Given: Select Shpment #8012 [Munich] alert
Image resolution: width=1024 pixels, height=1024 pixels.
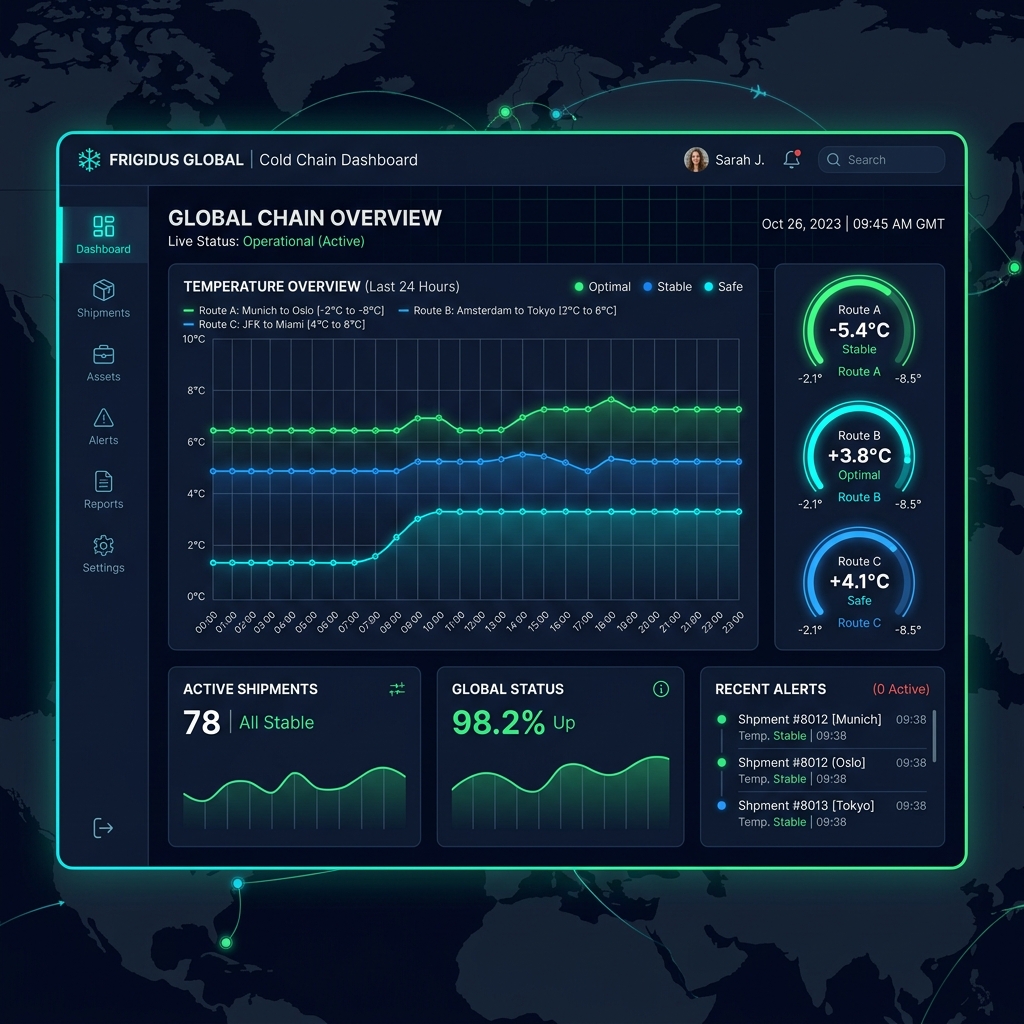Looking at the screenshot, I should (x=822, y=727).
